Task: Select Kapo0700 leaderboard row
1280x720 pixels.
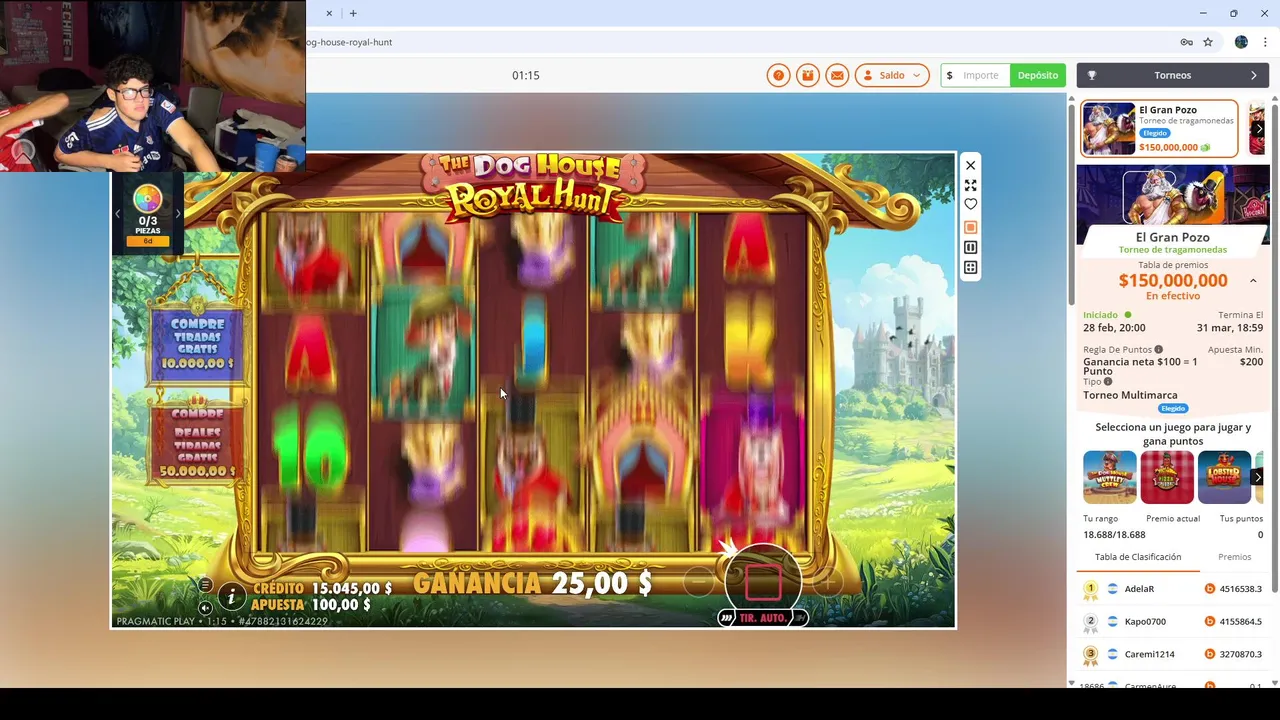Action: pyautogui.click(x=1173, y=621)
